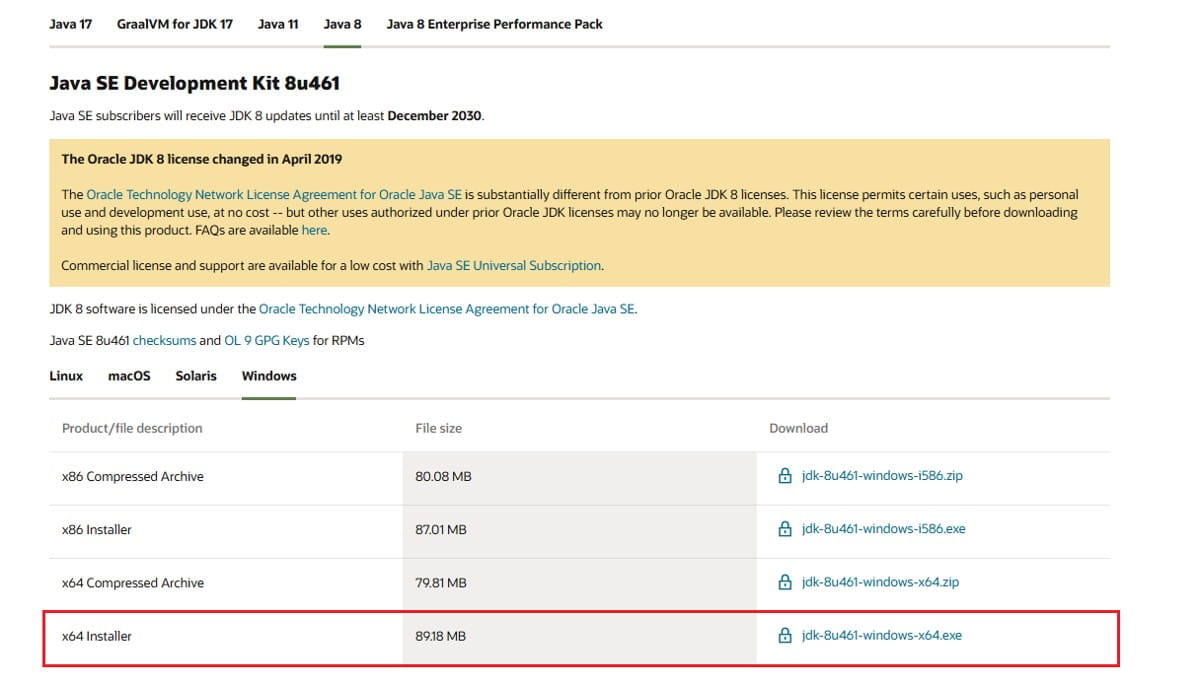1200x683 pixels.
Task: Download jdk-8u461-windows-x64.zip archive
Action: coord(880,582)
